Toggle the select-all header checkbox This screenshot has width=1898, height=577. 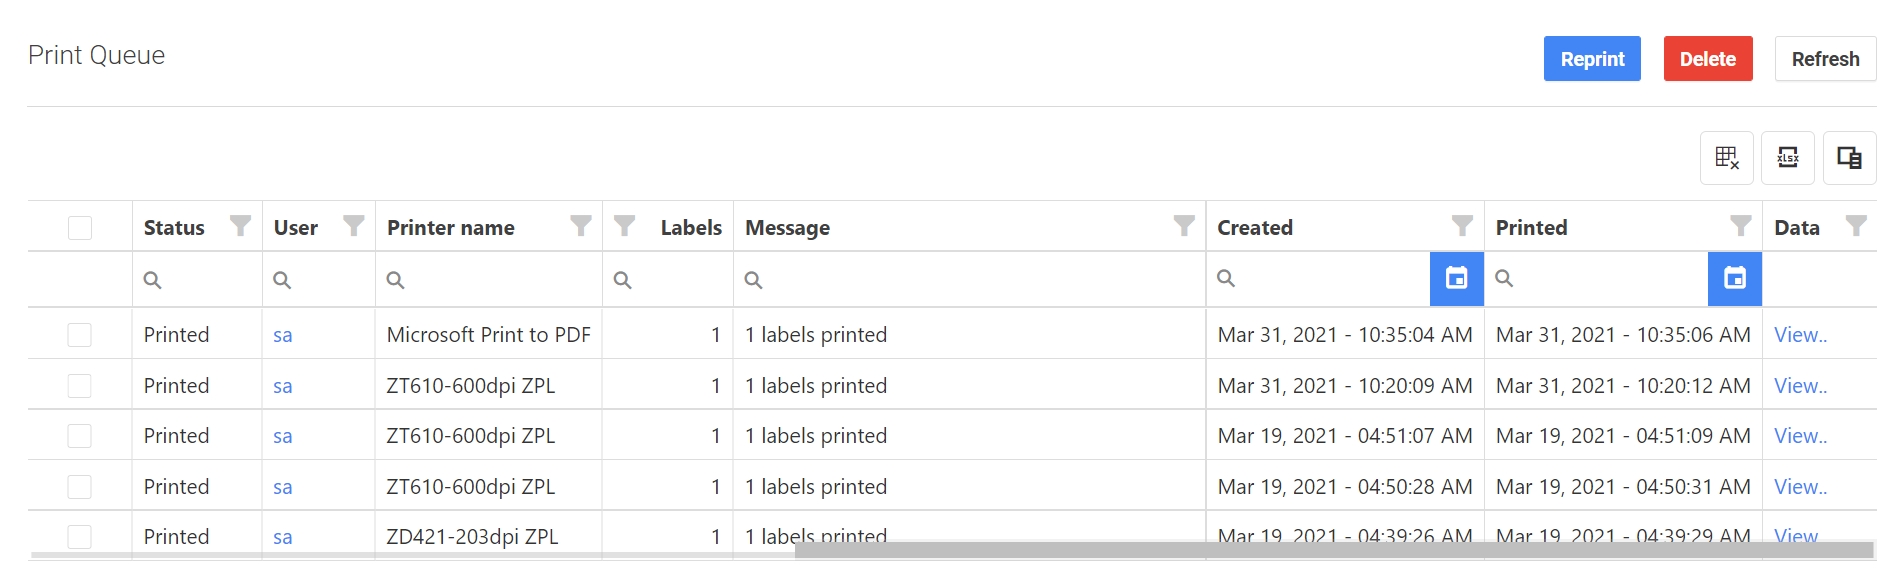pos(80,228)
